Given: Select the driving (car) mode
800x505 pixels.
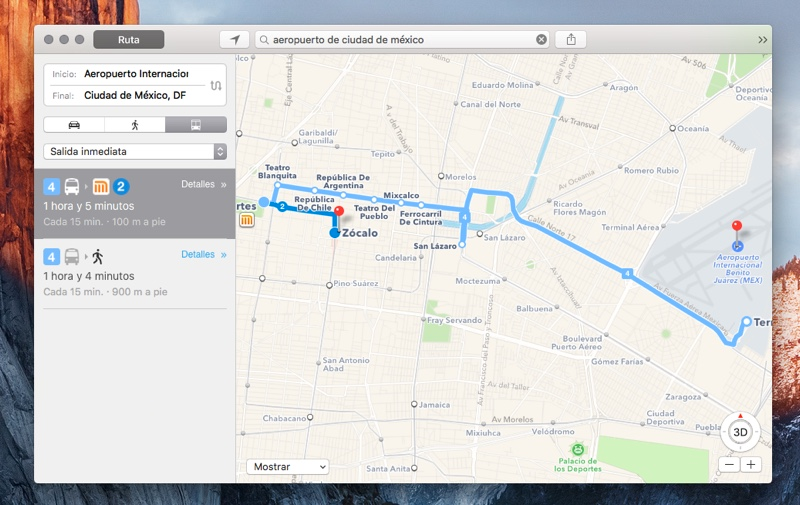Looking at the screenshot, I should [x=74, y=125].
